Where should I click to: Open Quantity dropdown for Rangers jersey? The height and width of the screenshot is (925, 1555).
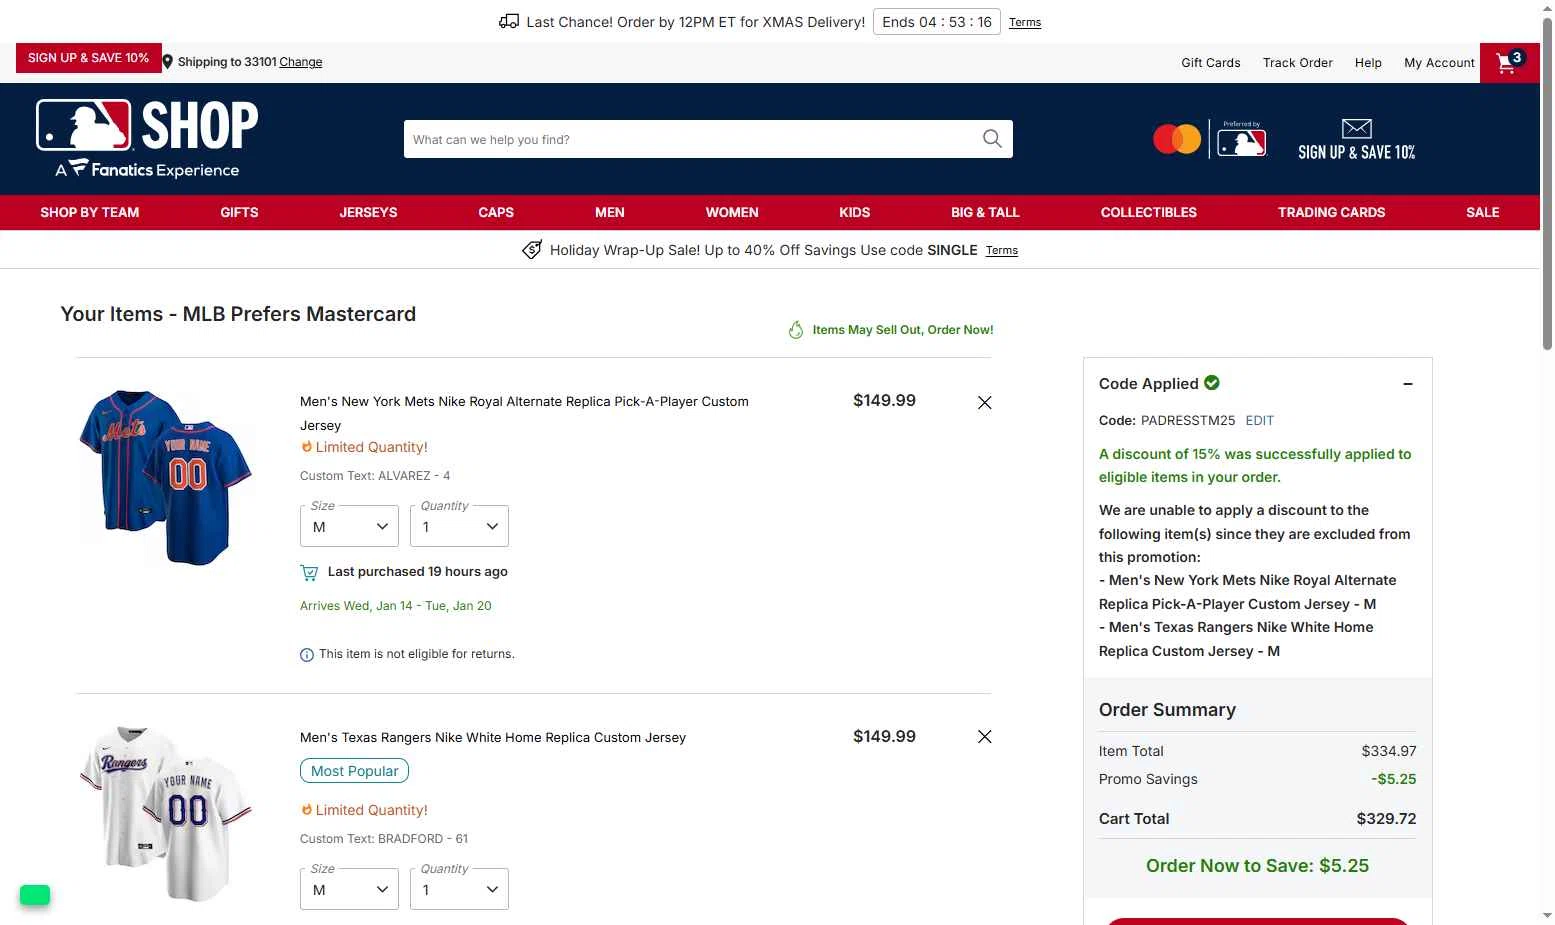[459, 889]
